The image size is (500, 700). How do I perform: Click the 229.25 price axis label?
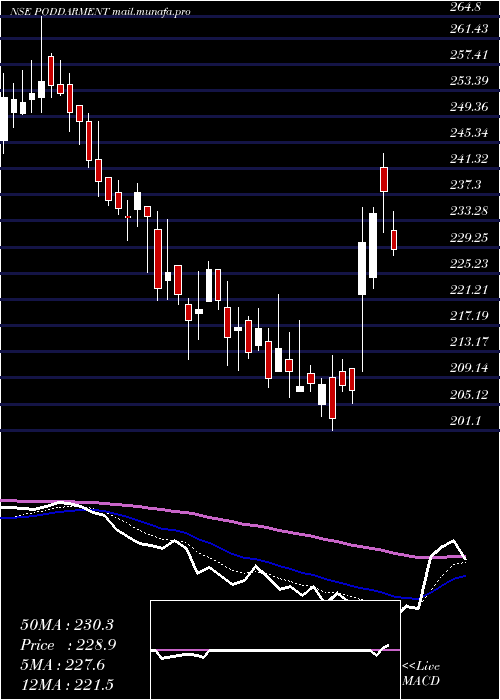click(471, 238)
